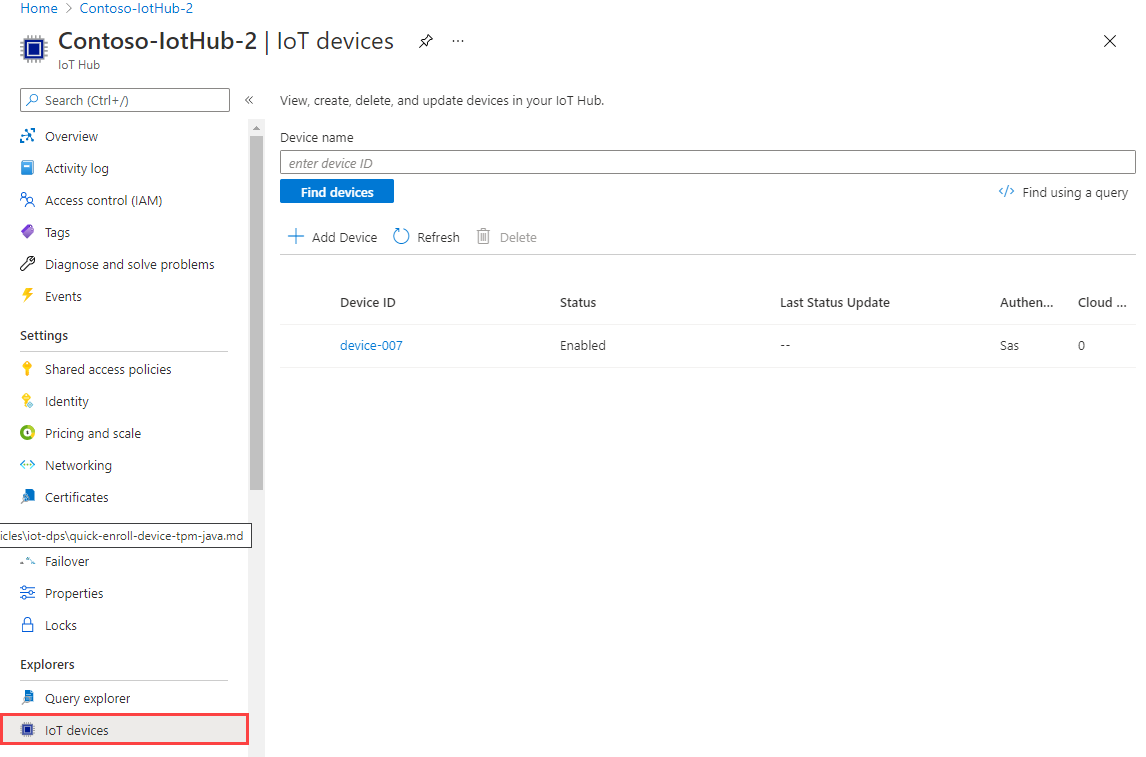Screen dimensions: 1146x757
Task: Click the Refresh icon in the toolbar
Action: coord(401,237)
